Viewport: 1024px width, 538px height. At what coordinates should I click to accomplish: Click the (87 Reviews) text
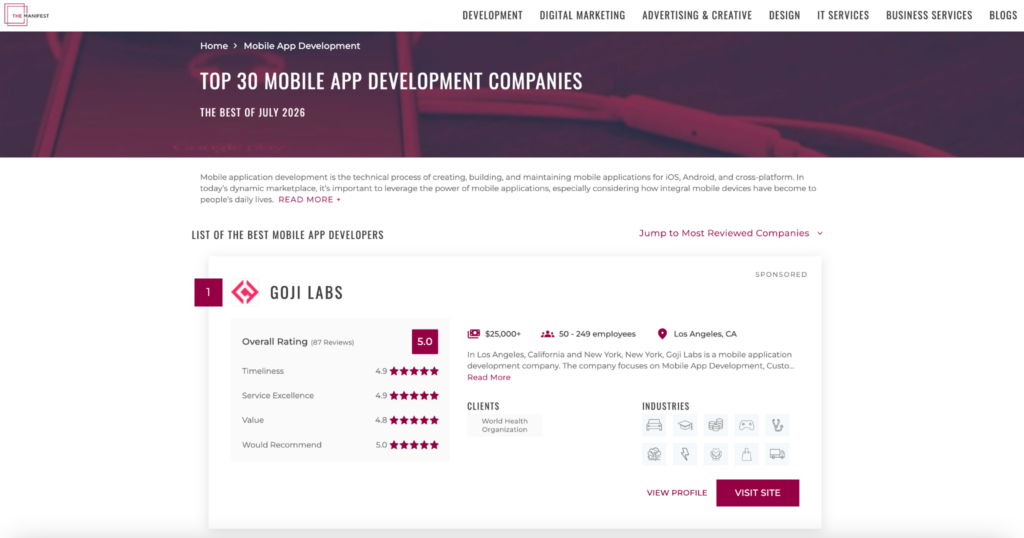point(332,342)
